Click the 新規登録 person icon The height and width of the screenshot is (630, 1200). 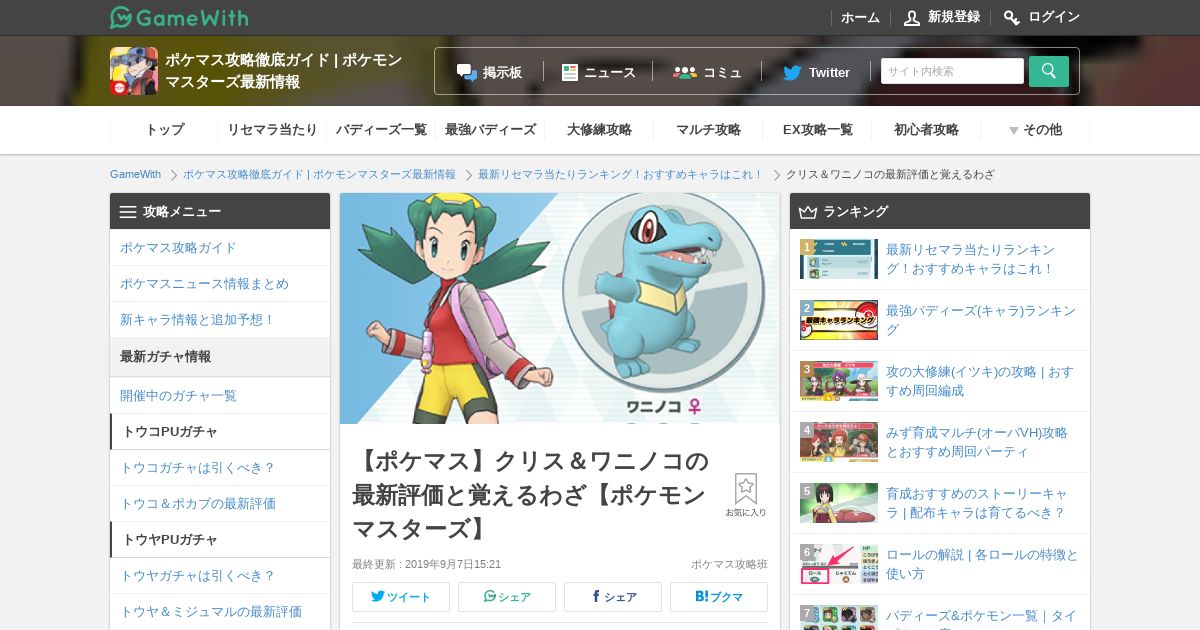[x=911, y=17]
